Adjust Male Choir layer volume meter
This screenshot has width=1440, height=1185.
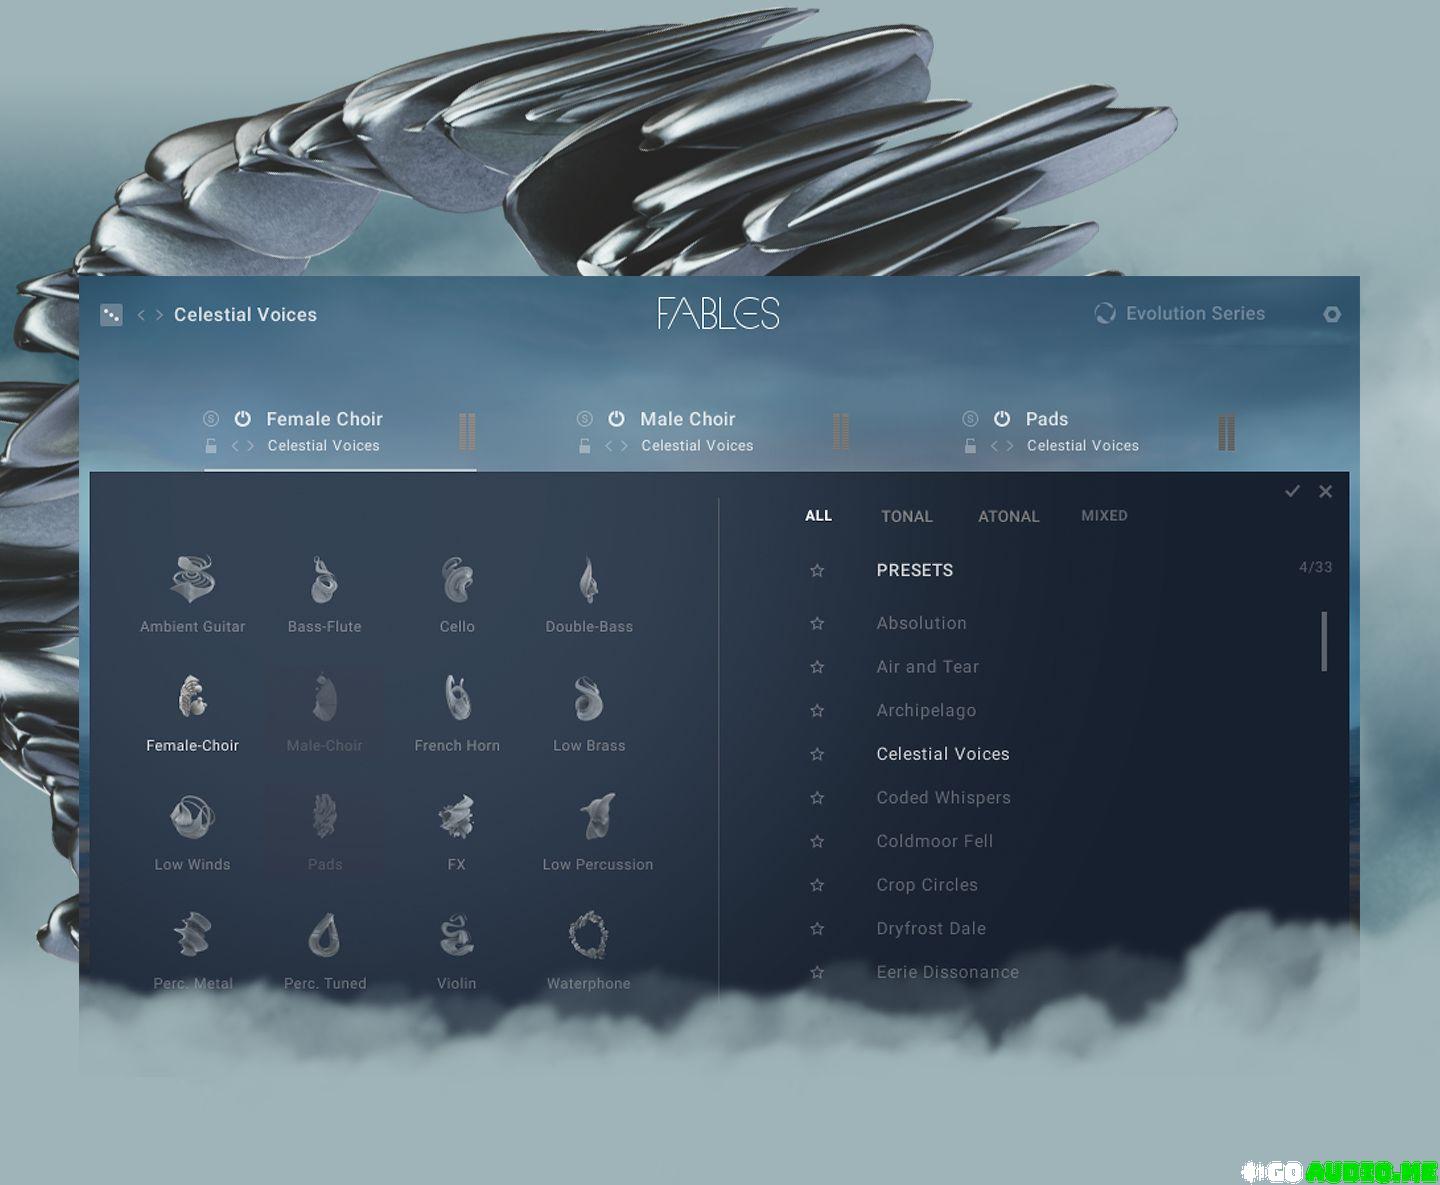pos(841,432)
